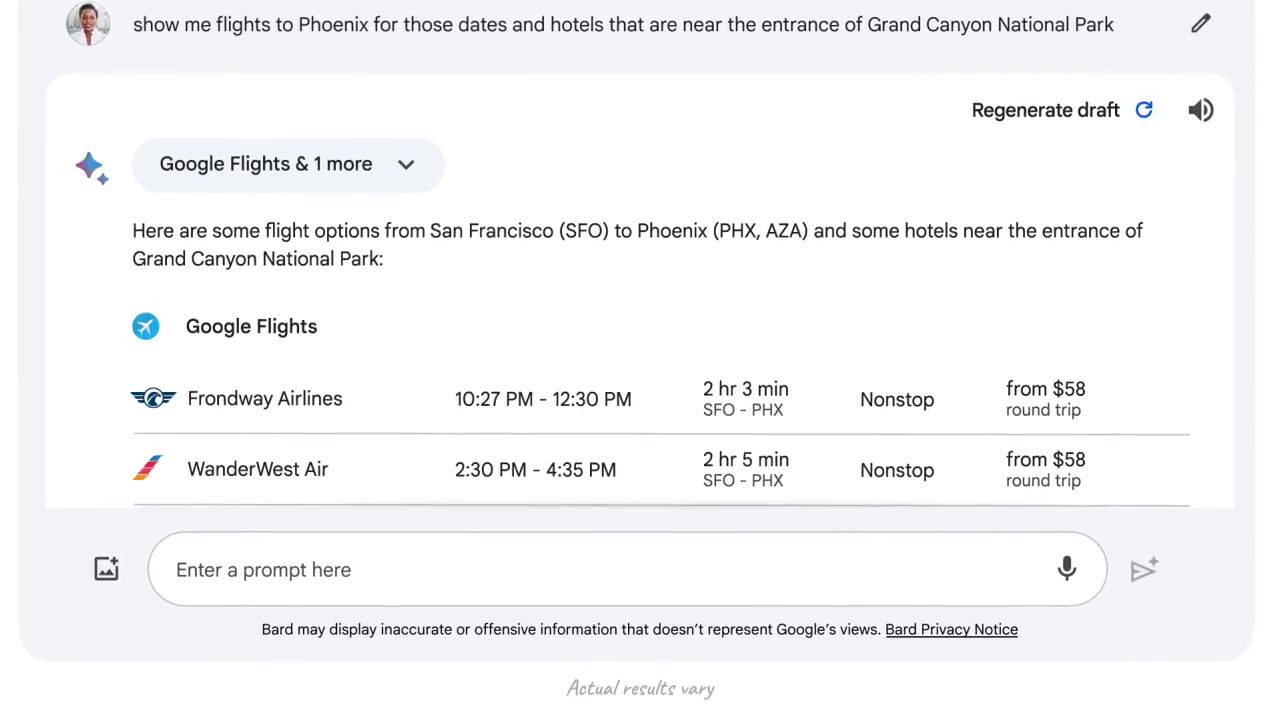Open the Bard Privacy Notice link
Viewport: 1280px width, 720px height.
point(951,629)
